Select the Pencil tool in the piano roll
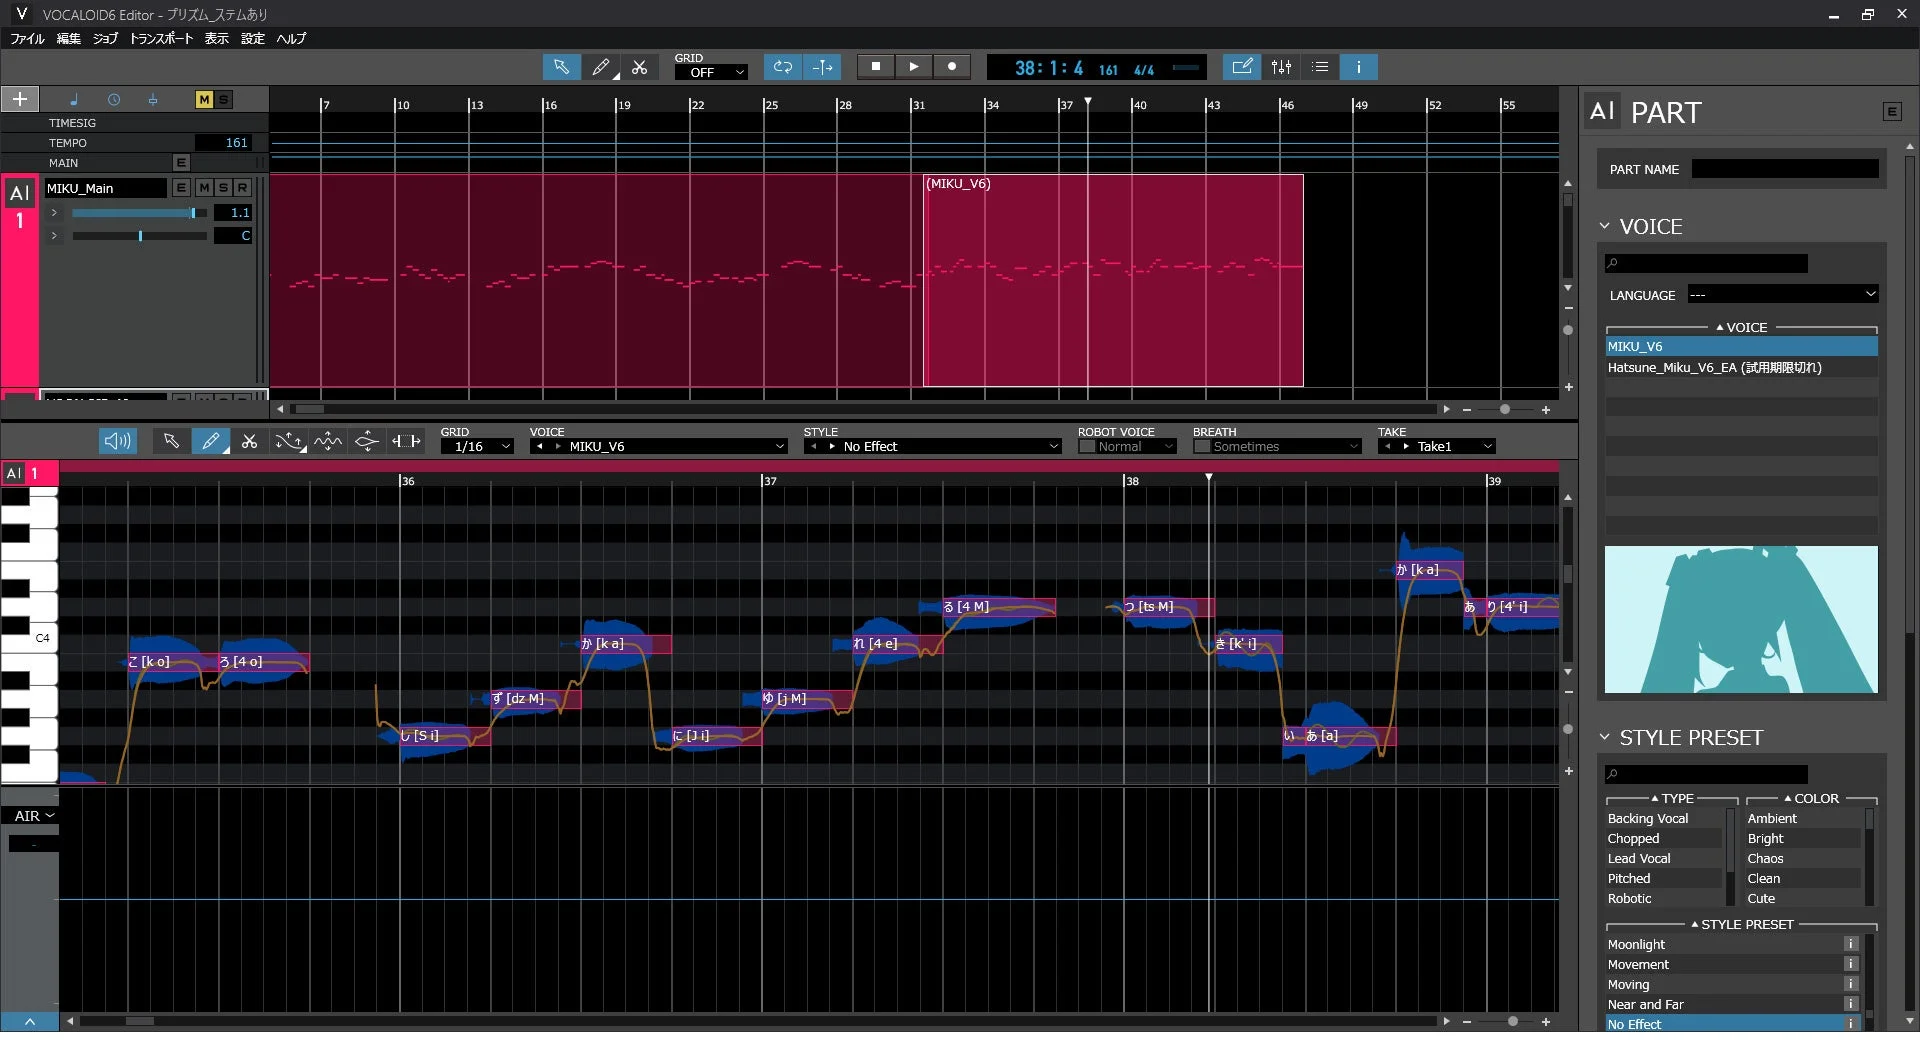This screenshot has height=1040, width=1920. 211,441
